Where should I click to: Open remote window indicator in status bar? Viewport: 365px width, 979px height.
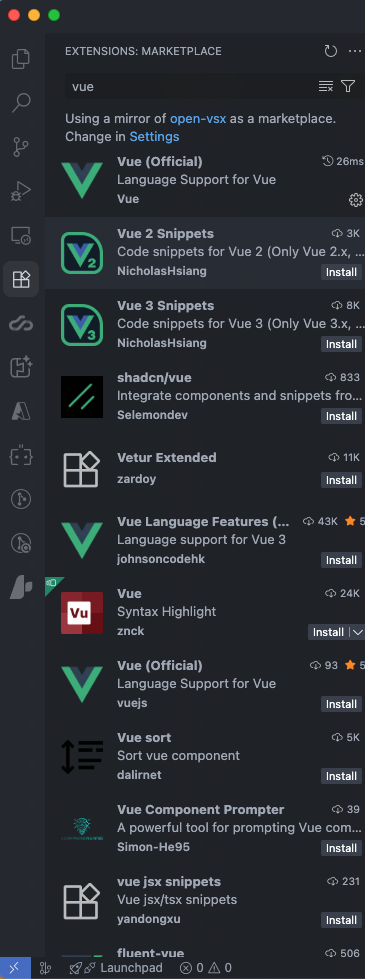click(14, 968)
